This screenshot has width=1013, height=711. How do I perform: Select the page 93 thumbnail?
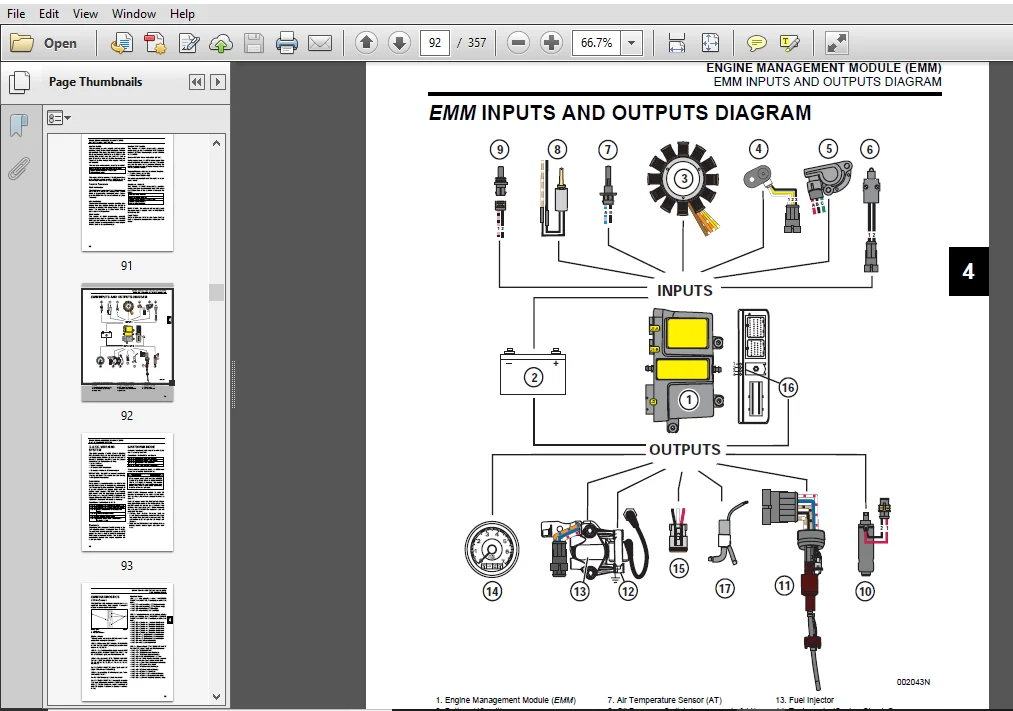tap(127, 492)
